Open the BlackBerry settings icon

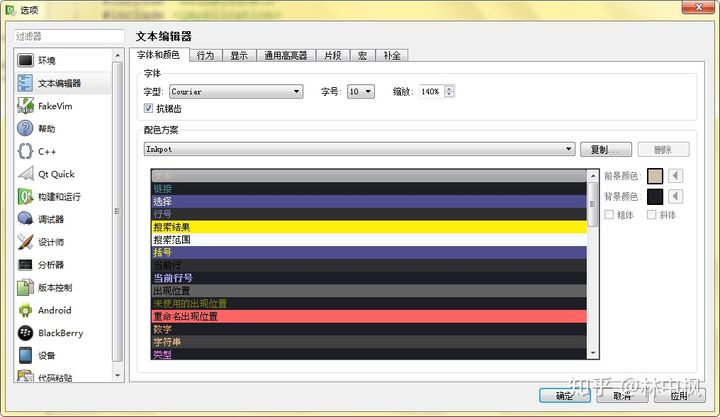pyautogui.click(x=25, y=333)
